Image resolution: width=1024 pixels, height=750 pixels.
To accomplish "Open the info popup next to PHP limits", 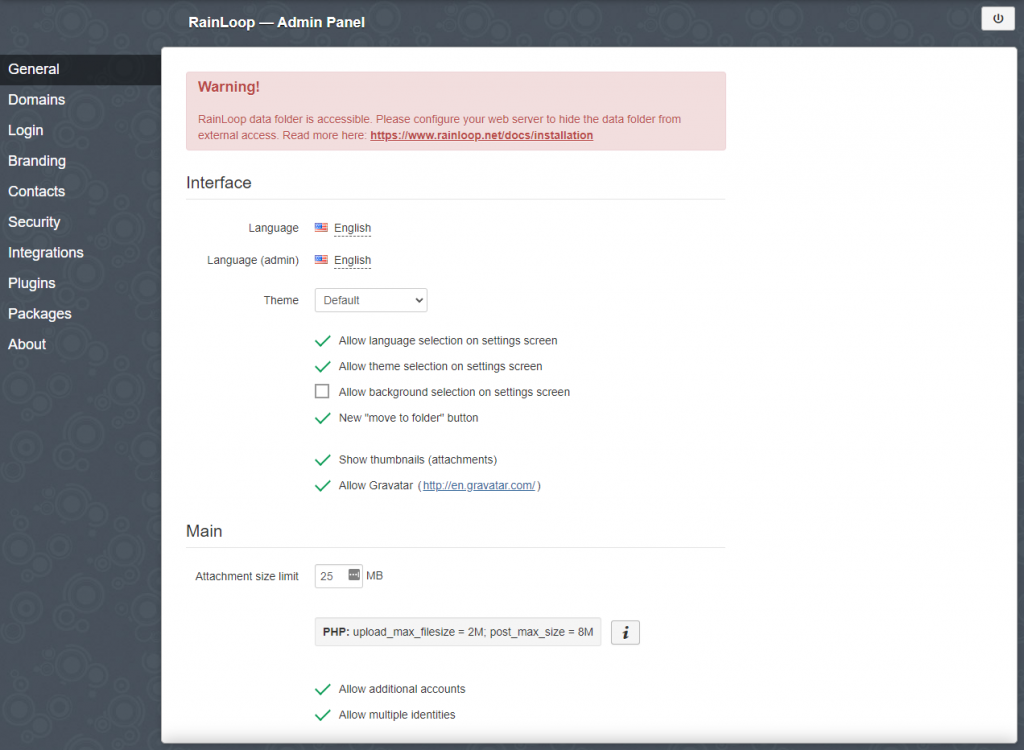I will pos(625,632).
